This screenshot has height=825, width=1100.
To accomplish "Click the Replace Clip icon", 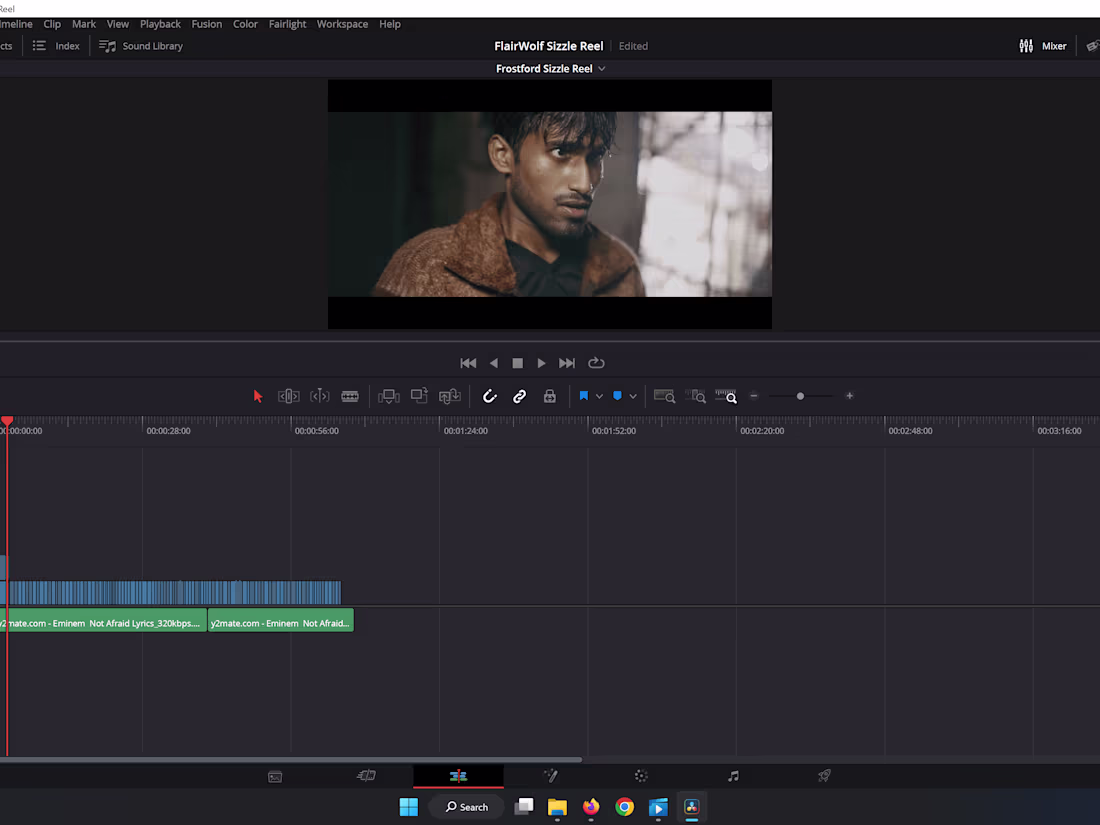I will click(450, 396).
